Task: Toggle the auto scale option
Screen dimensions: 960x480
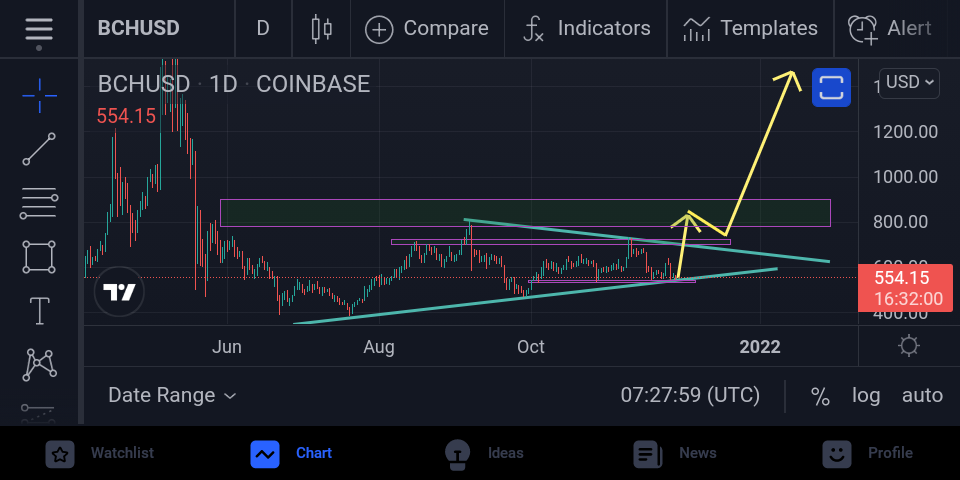Action: (922, 396)
